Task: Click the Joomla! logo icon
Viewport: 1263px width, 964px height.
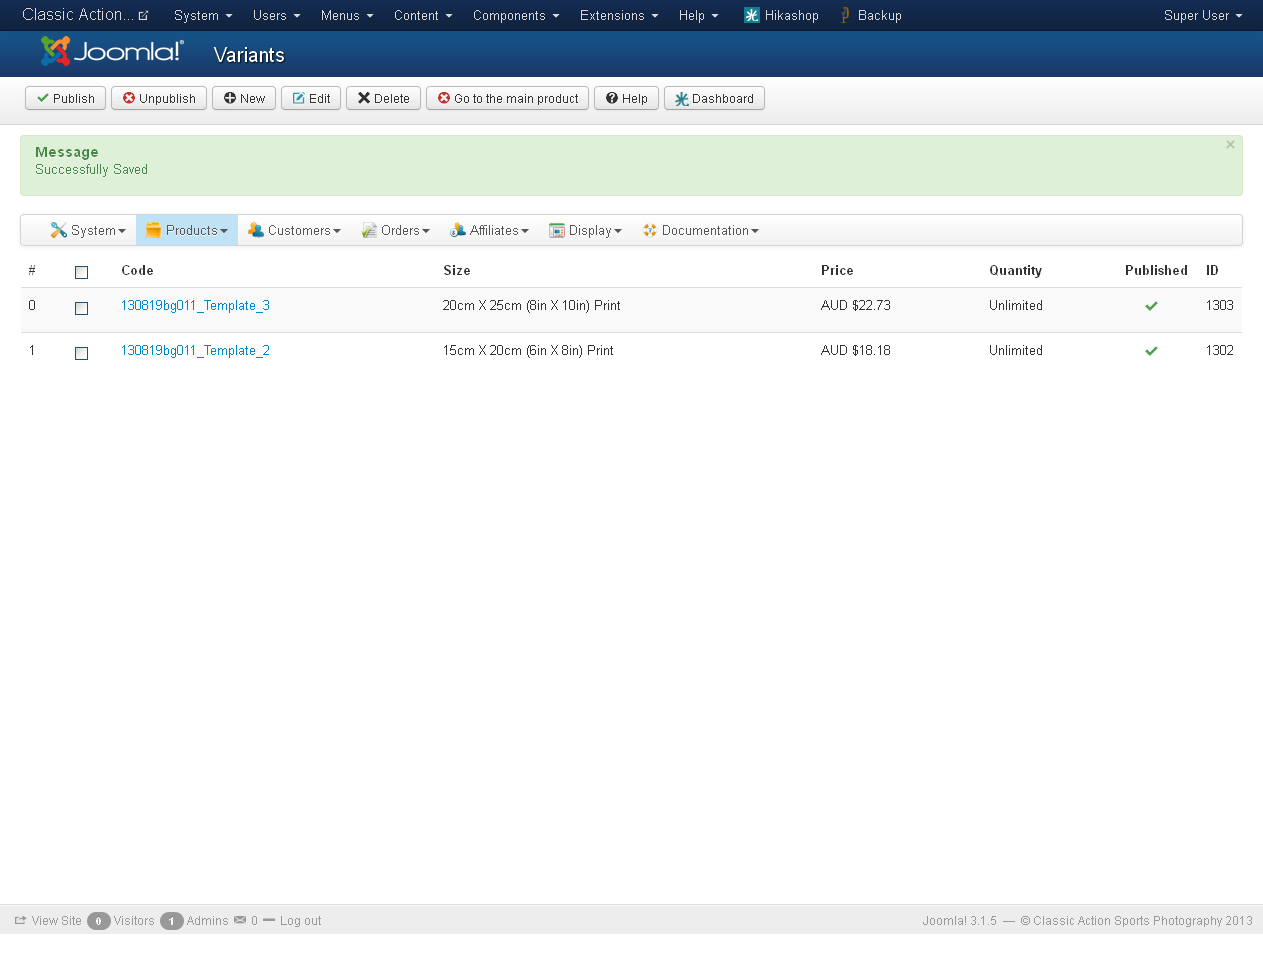Action: click(56, 51)
